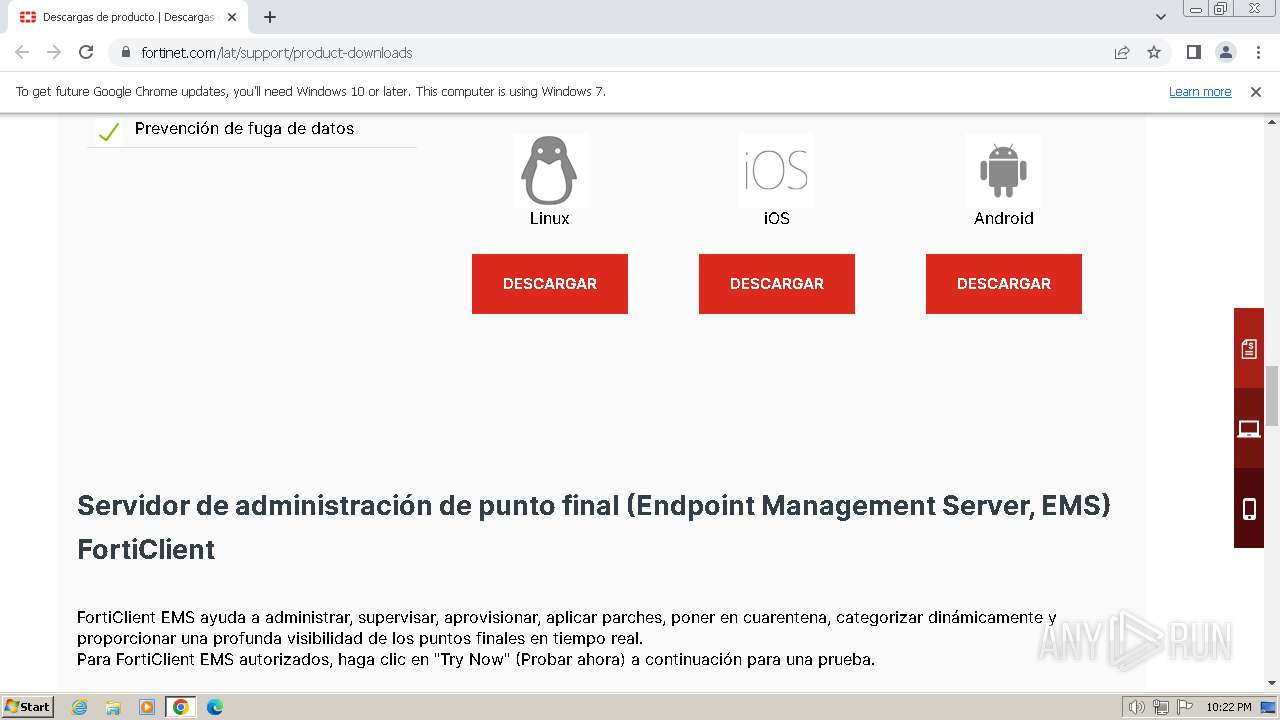Launch Microsoft Edge from taskbar

215,707
